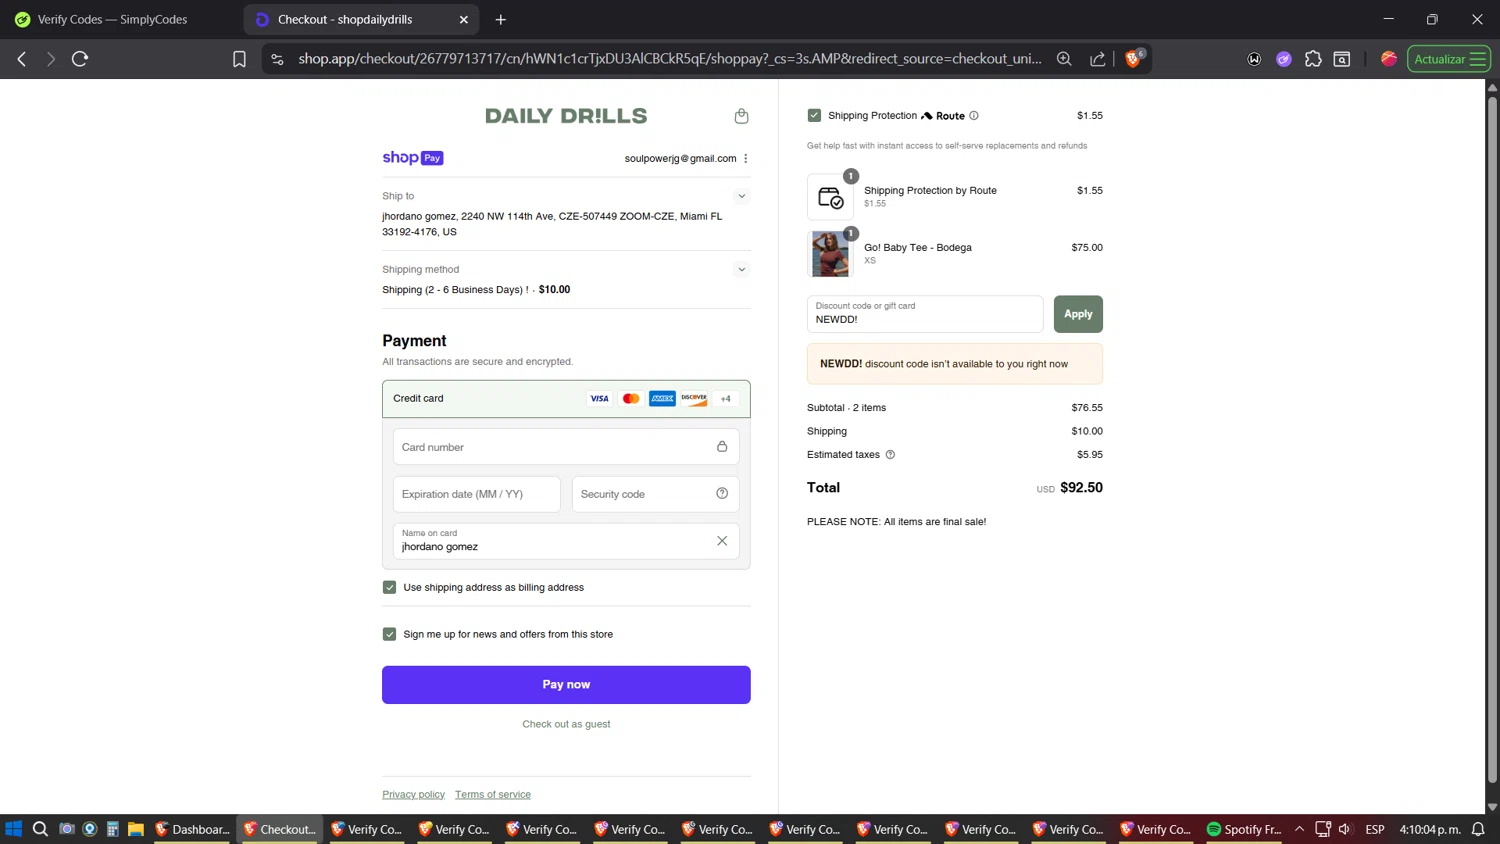Viewport: 1500px width, 844px height.
Task: Open the zoom control in address bar
Action: click(1064, 59)
